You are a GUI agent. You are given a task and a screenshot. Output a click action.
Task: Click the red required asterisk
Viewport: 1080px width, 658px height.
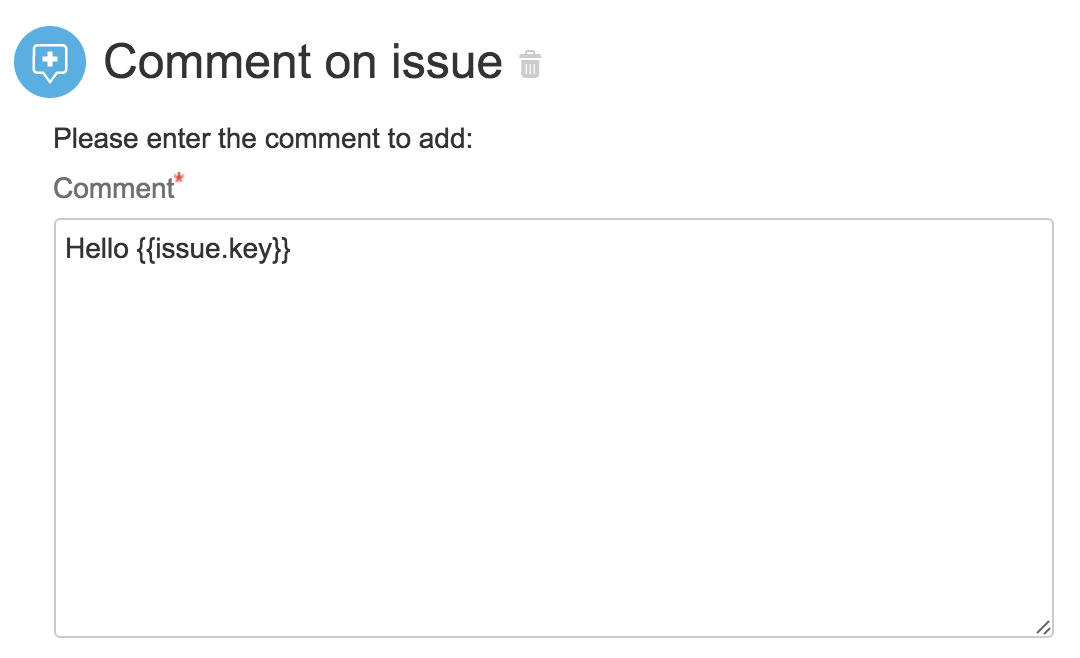[179, 179]
